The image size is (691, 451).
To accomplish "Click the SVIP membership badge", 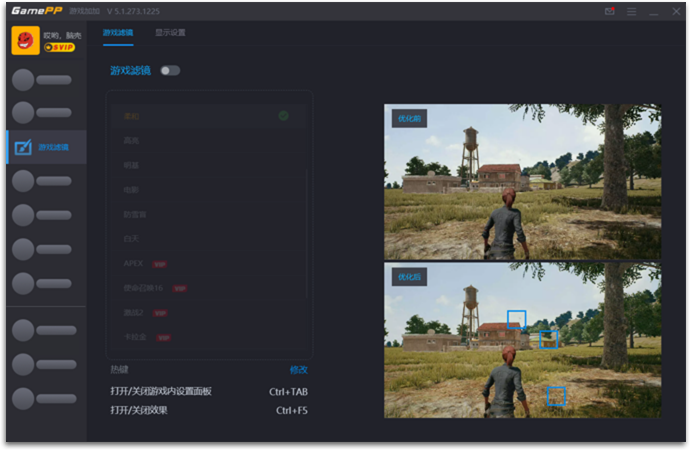I will [59, 47].
